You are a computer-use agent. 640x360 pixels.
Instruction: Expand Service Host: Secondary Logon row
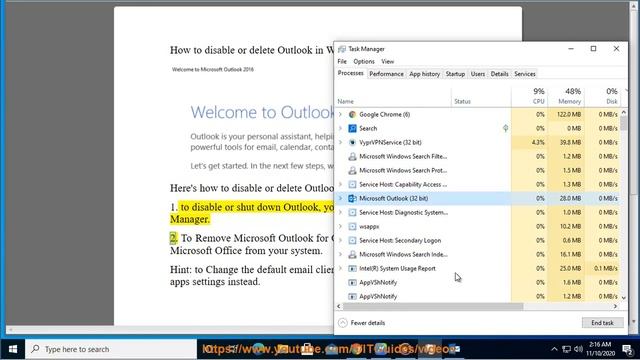[340, 240]
